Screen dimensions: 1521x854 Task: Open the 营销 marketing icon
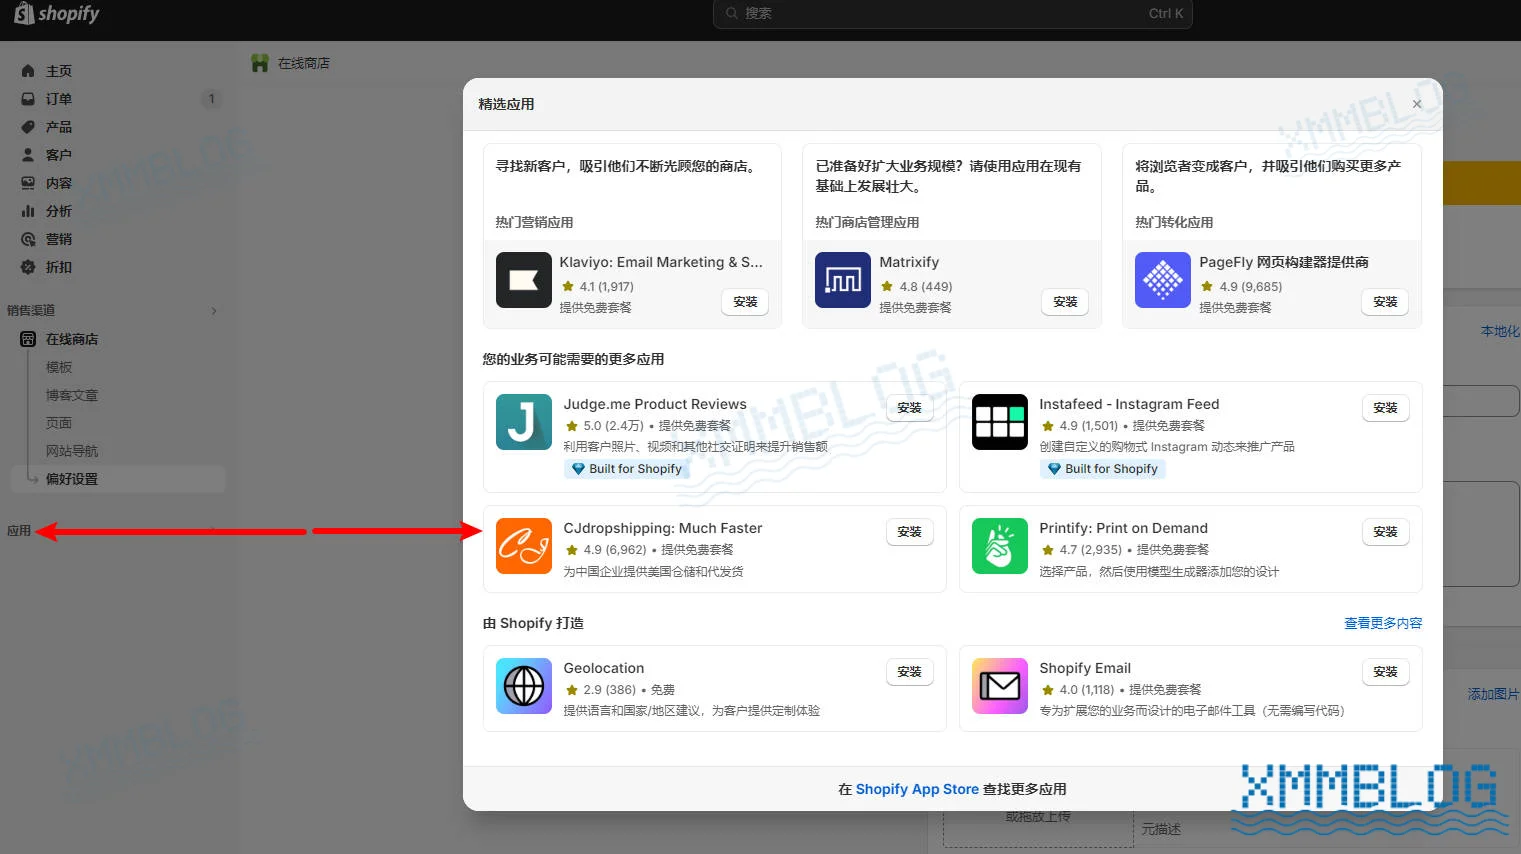pyautogui.click(x=28, y=239)
